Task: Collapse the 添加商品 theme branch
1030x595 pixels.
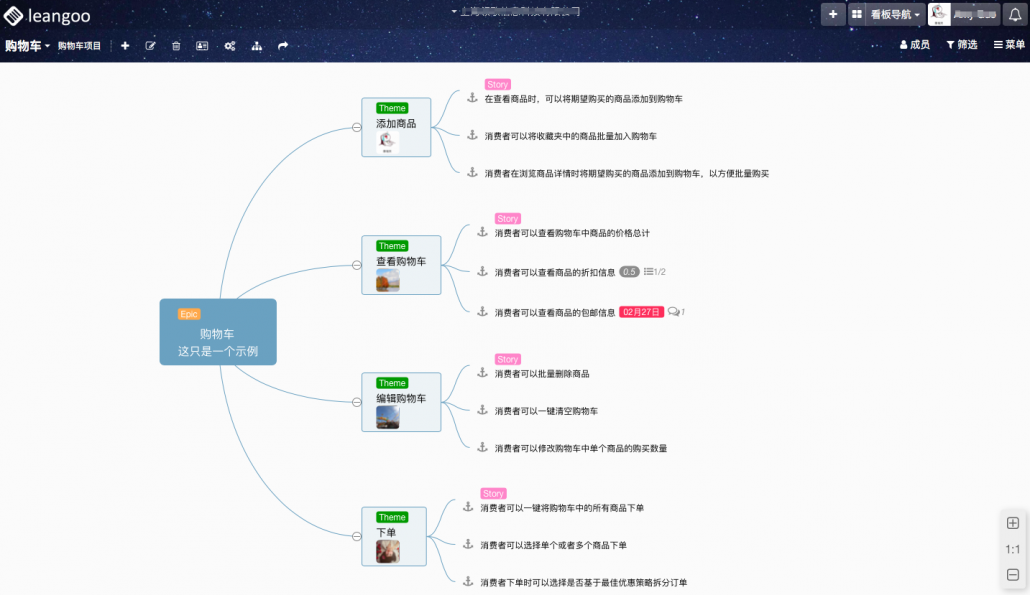Action: (357, 127)
